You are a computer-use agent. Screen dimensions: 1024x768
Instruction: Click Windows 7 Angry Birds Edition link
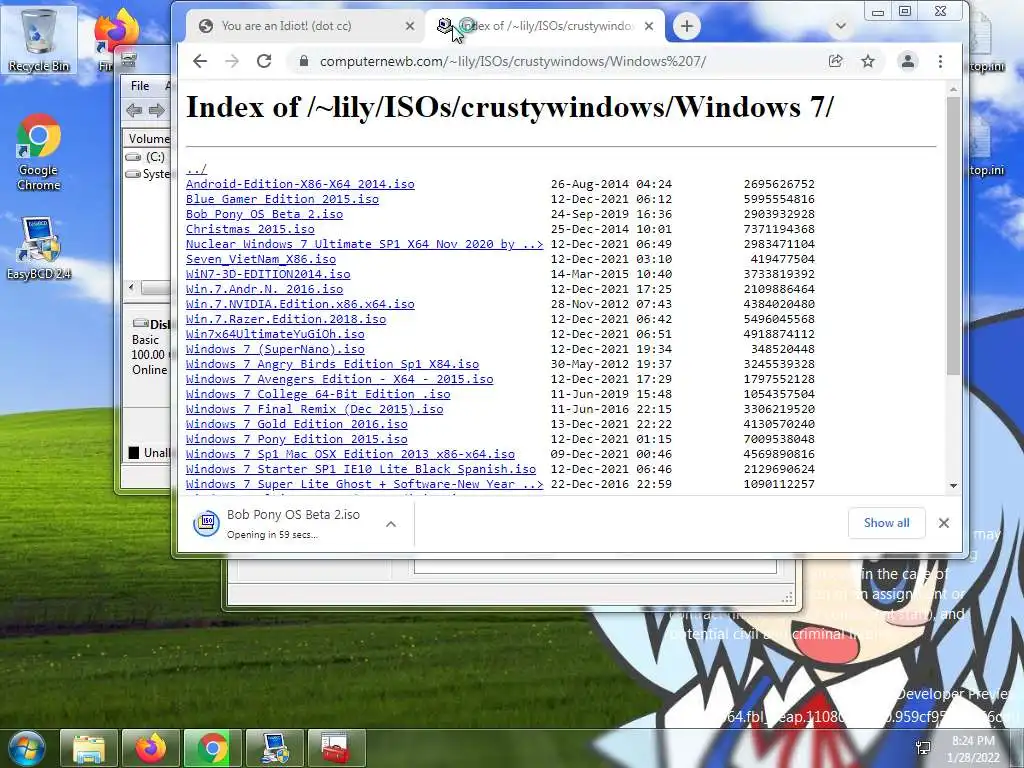[332, 364]
